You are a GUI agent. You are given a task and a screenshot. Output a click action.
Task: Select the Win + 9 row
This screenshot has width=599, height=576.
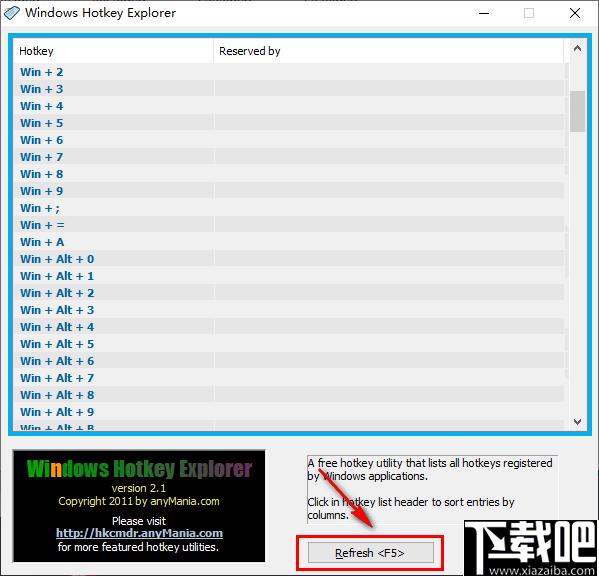288,191
